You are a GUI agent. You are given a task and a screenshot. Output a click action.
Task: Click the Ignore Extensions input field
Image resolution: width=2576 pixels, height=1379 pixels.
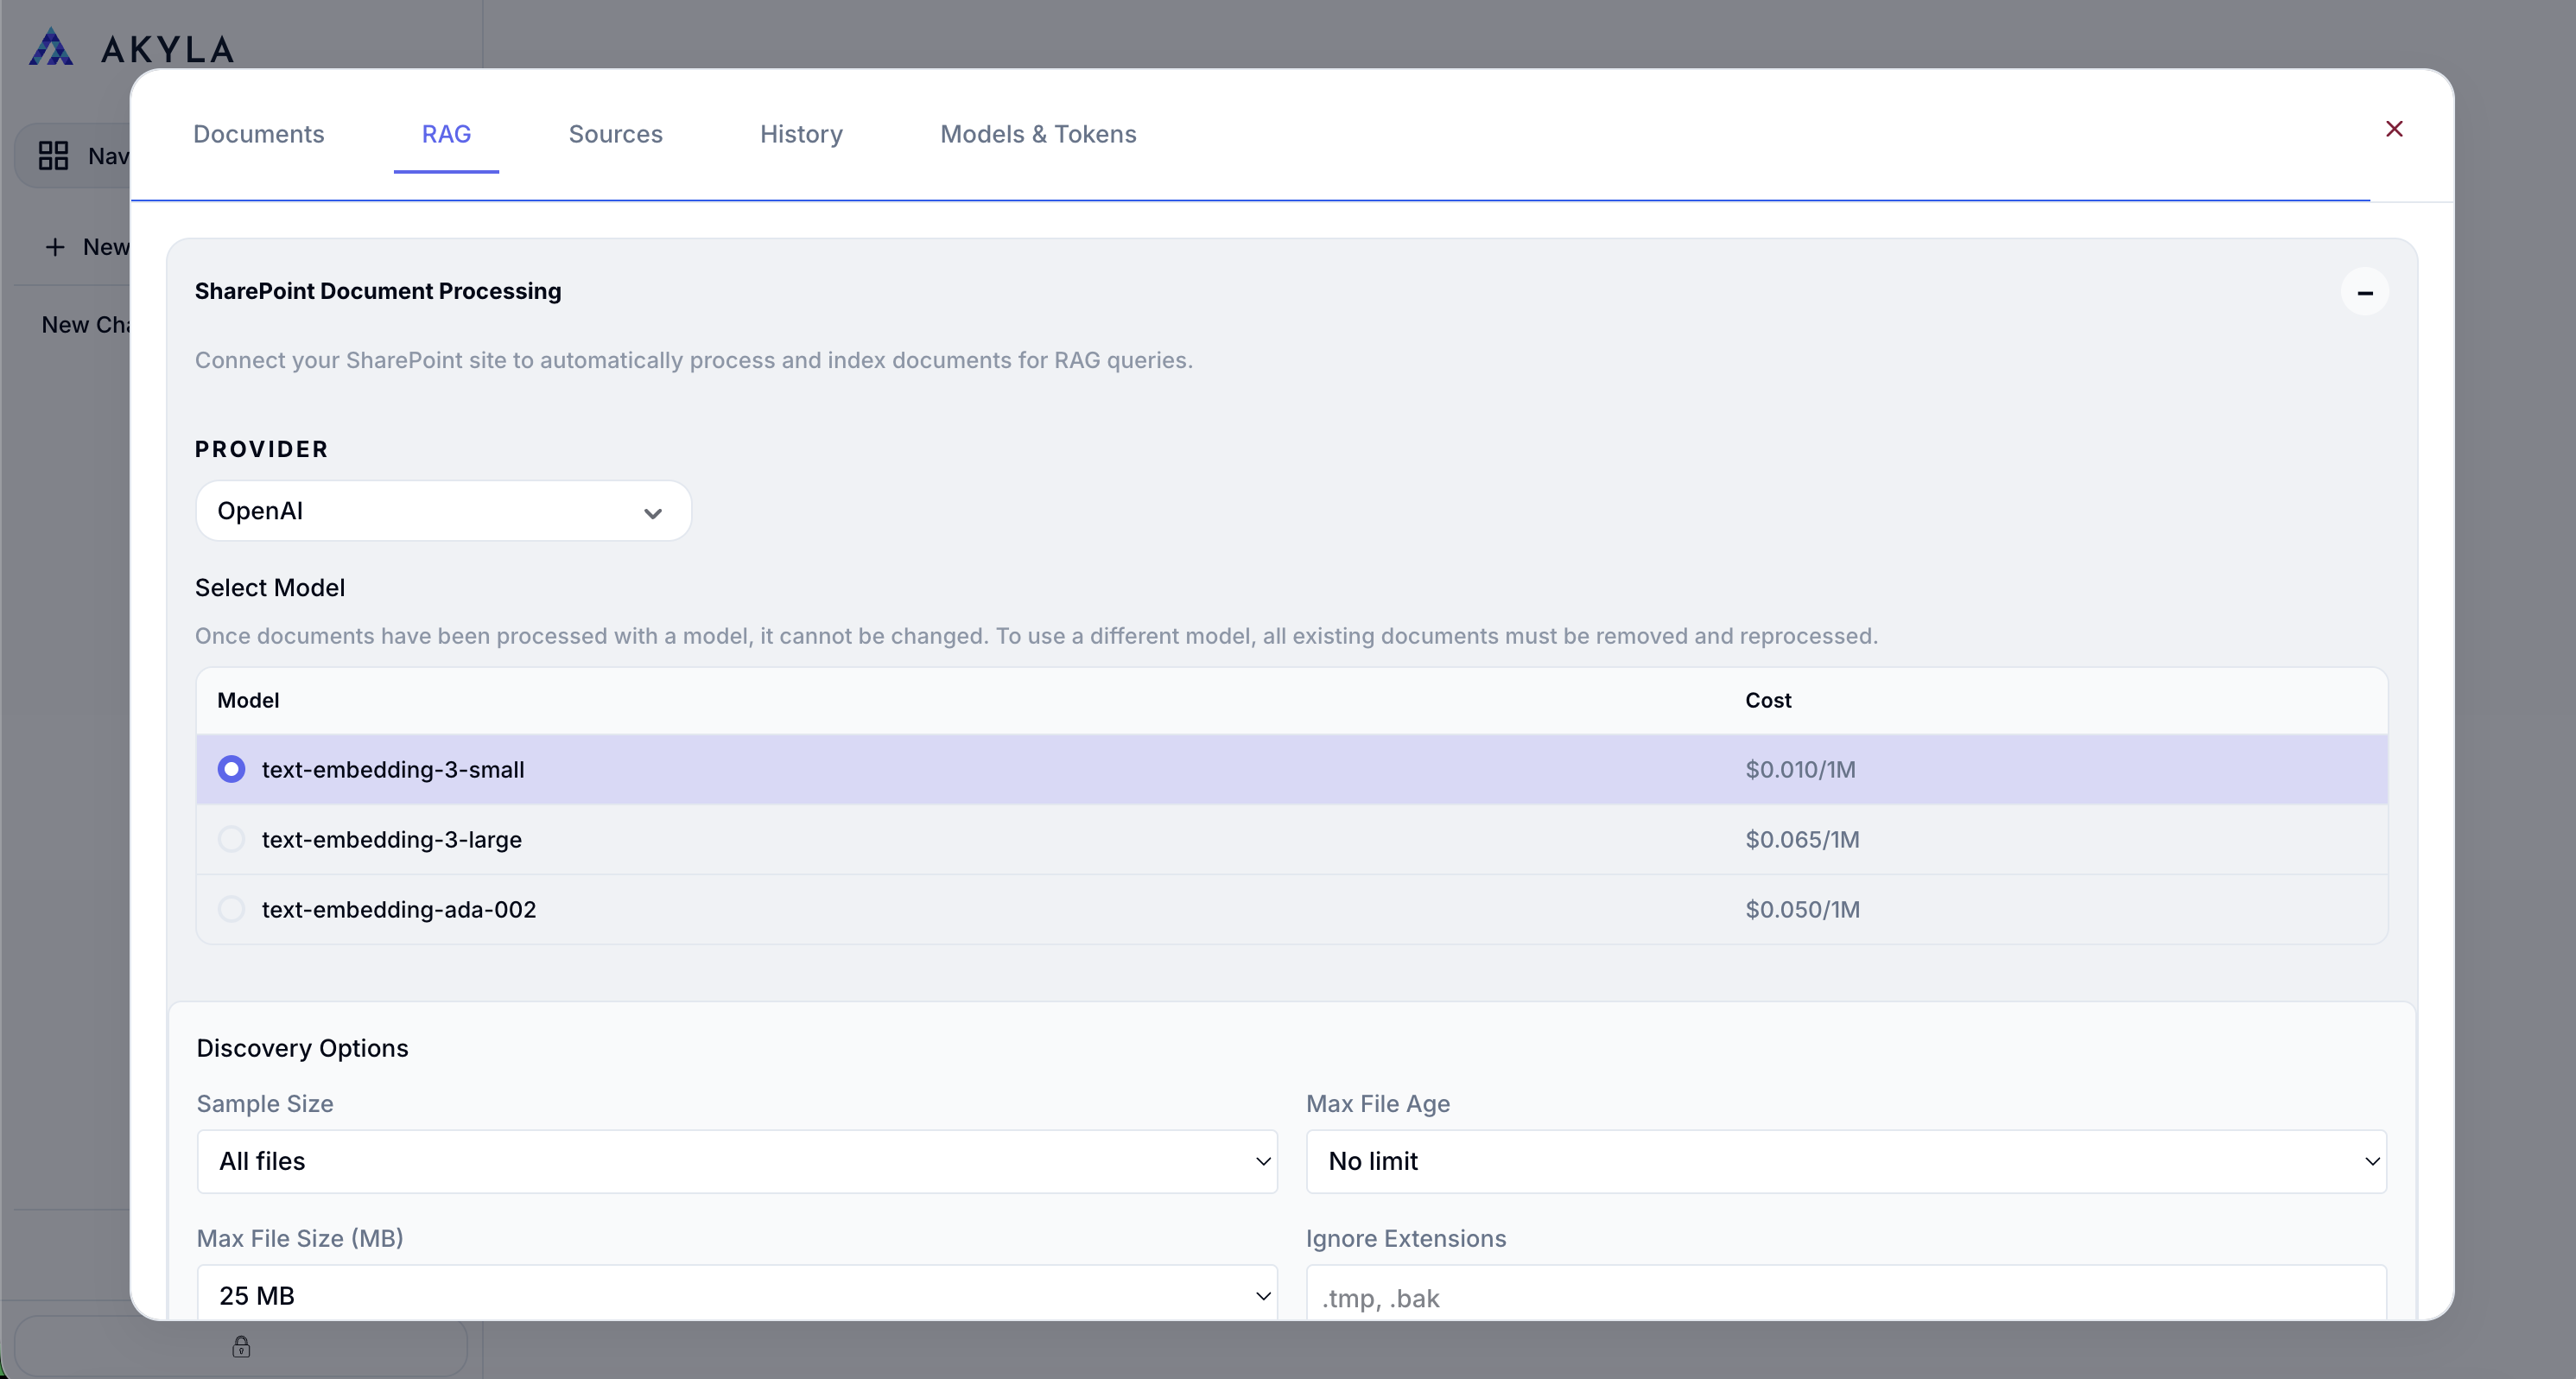point(1845,1297)
